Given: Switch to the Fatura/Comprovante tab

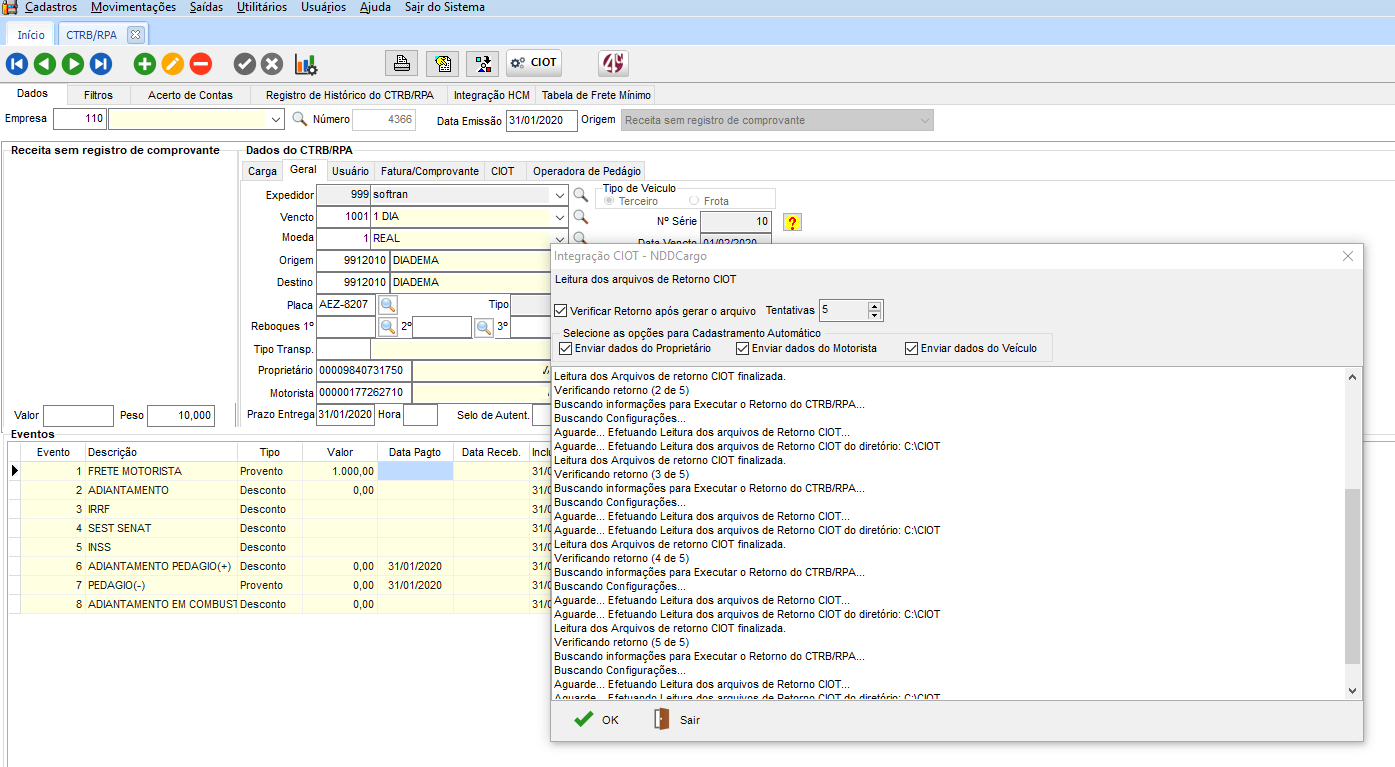Looking at the screenshot, I should 429,171.
